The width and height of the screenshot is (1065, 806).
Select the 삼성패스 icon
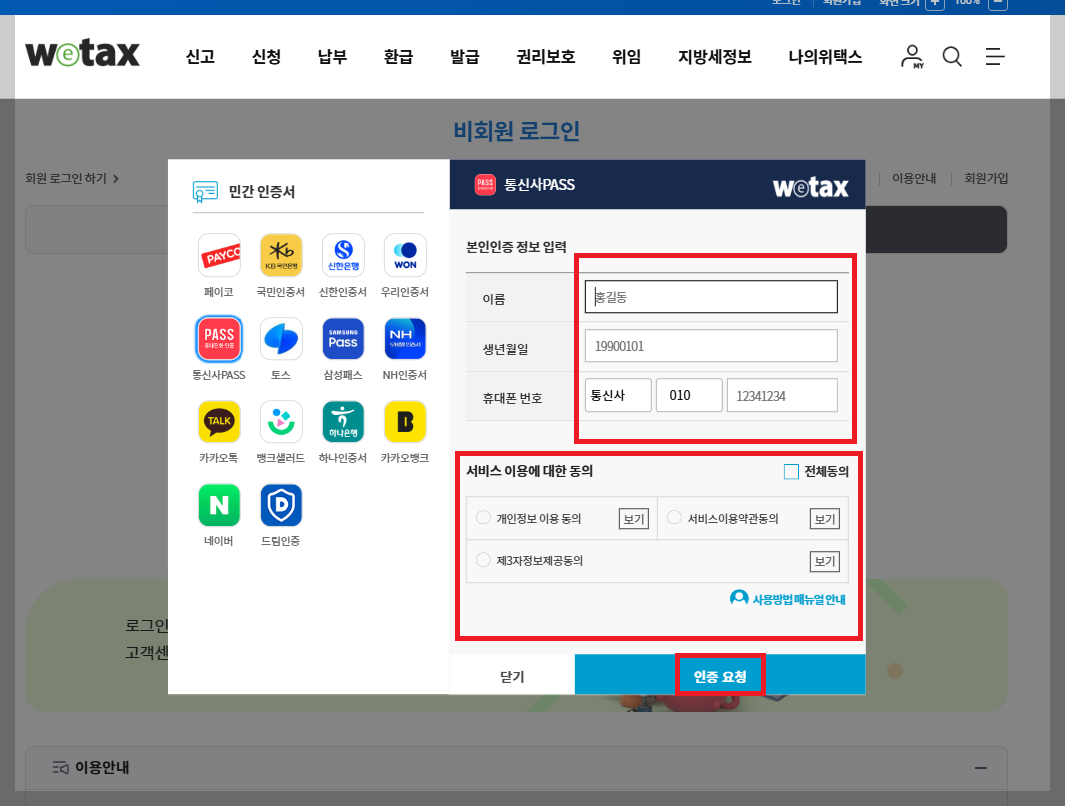(343, 338)
